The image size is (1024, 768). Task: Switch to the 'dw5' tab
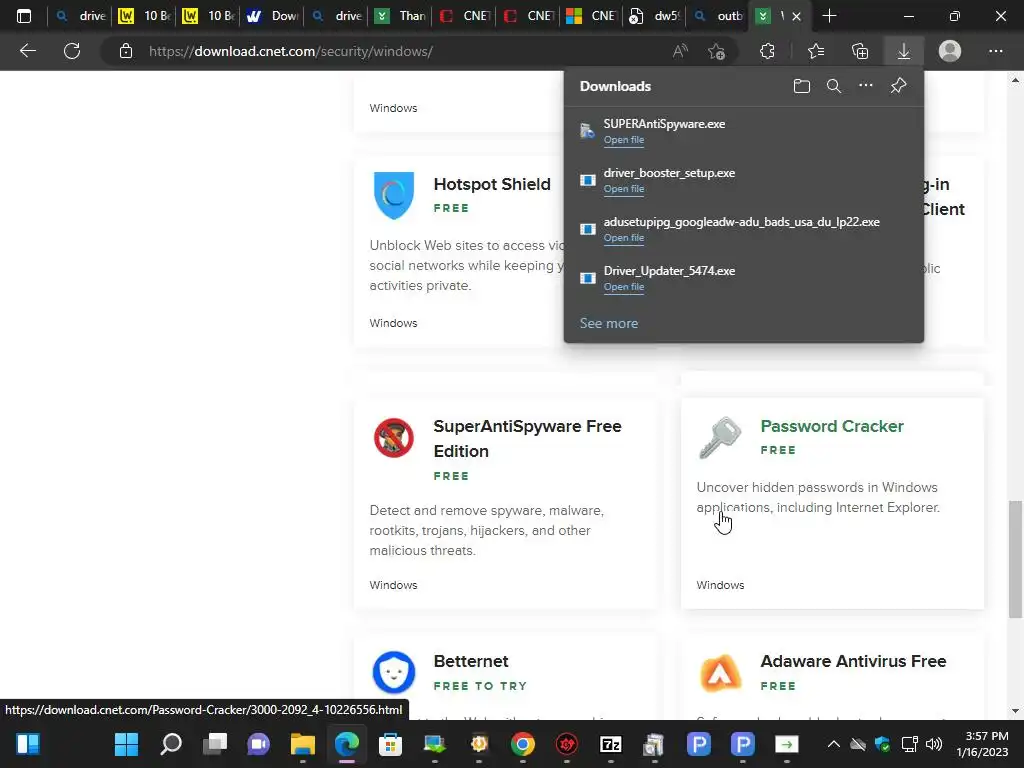point(656,16)
